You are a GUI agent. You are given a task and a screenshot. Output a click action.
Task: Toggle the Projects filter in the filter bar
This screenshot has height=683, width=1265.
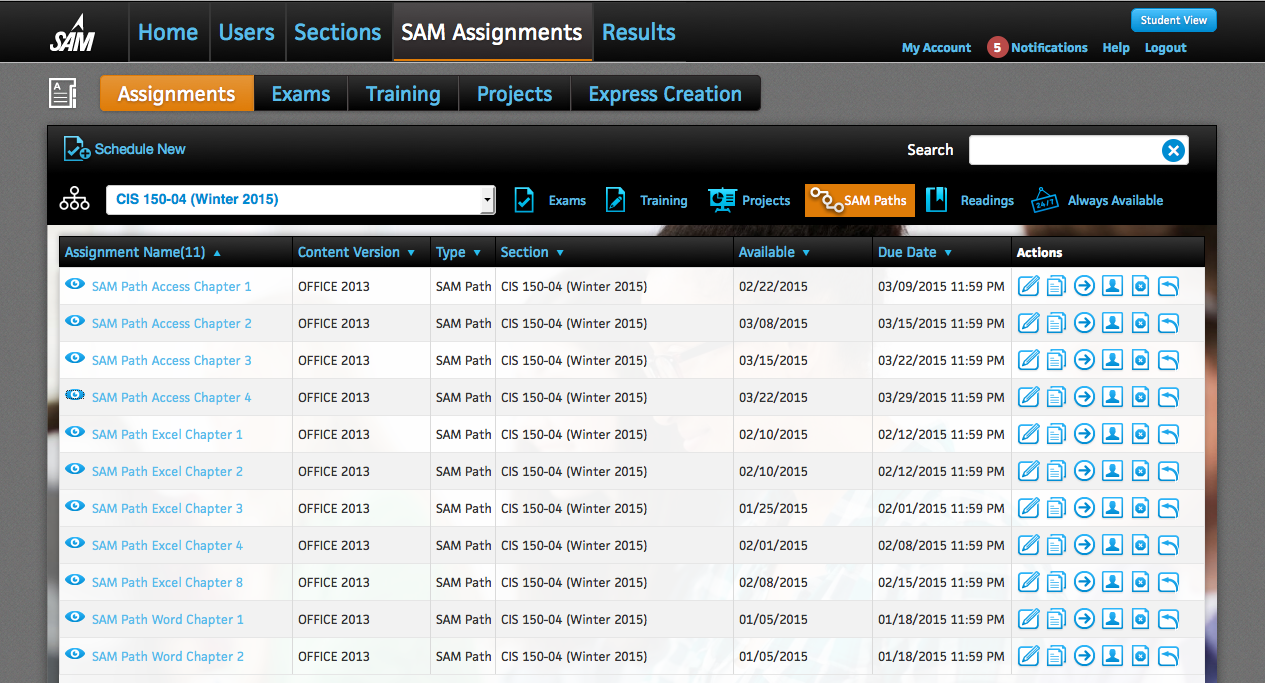tap(749, 200)
